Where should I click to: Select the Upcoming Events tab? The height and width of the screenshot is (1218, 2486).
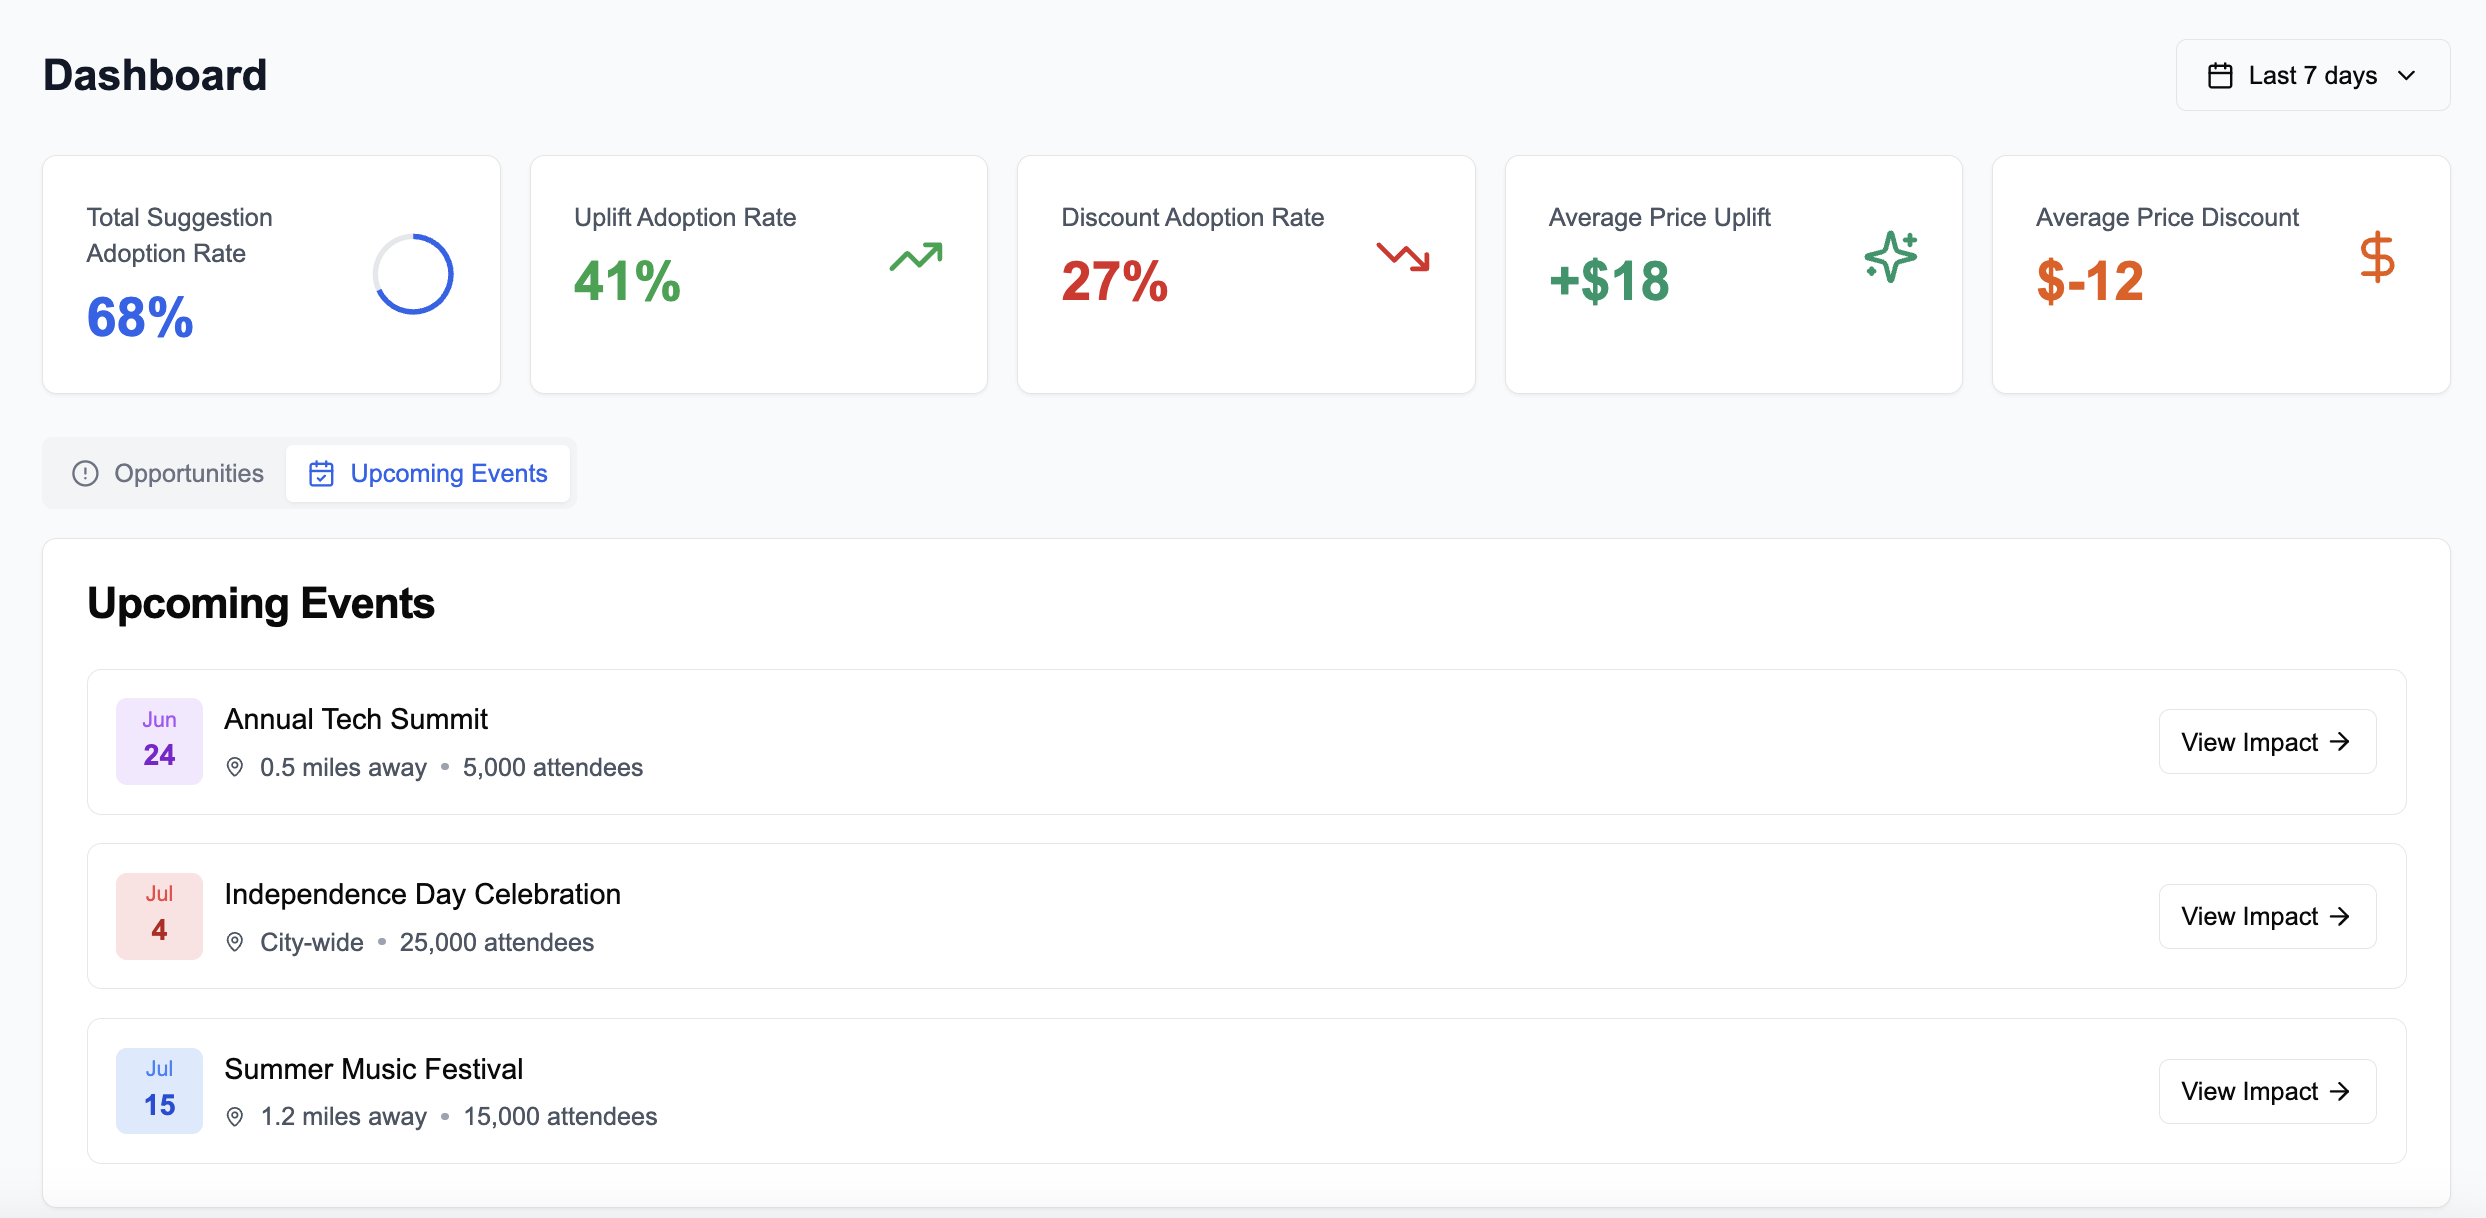pyautogui.click(x=428, y=473)
